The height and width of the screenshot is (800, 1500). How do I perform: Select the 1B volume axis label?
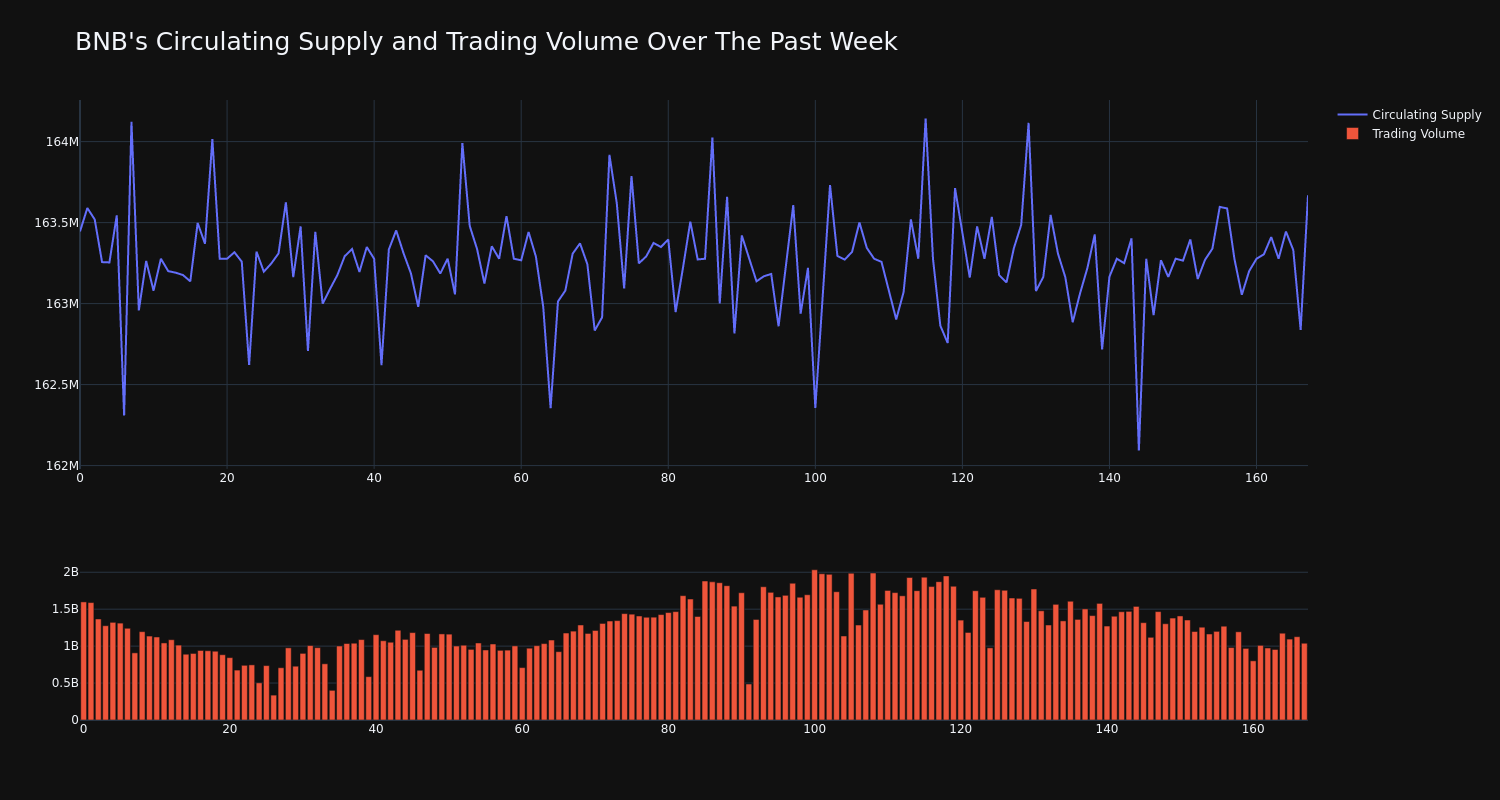click(x=71, y=646)
